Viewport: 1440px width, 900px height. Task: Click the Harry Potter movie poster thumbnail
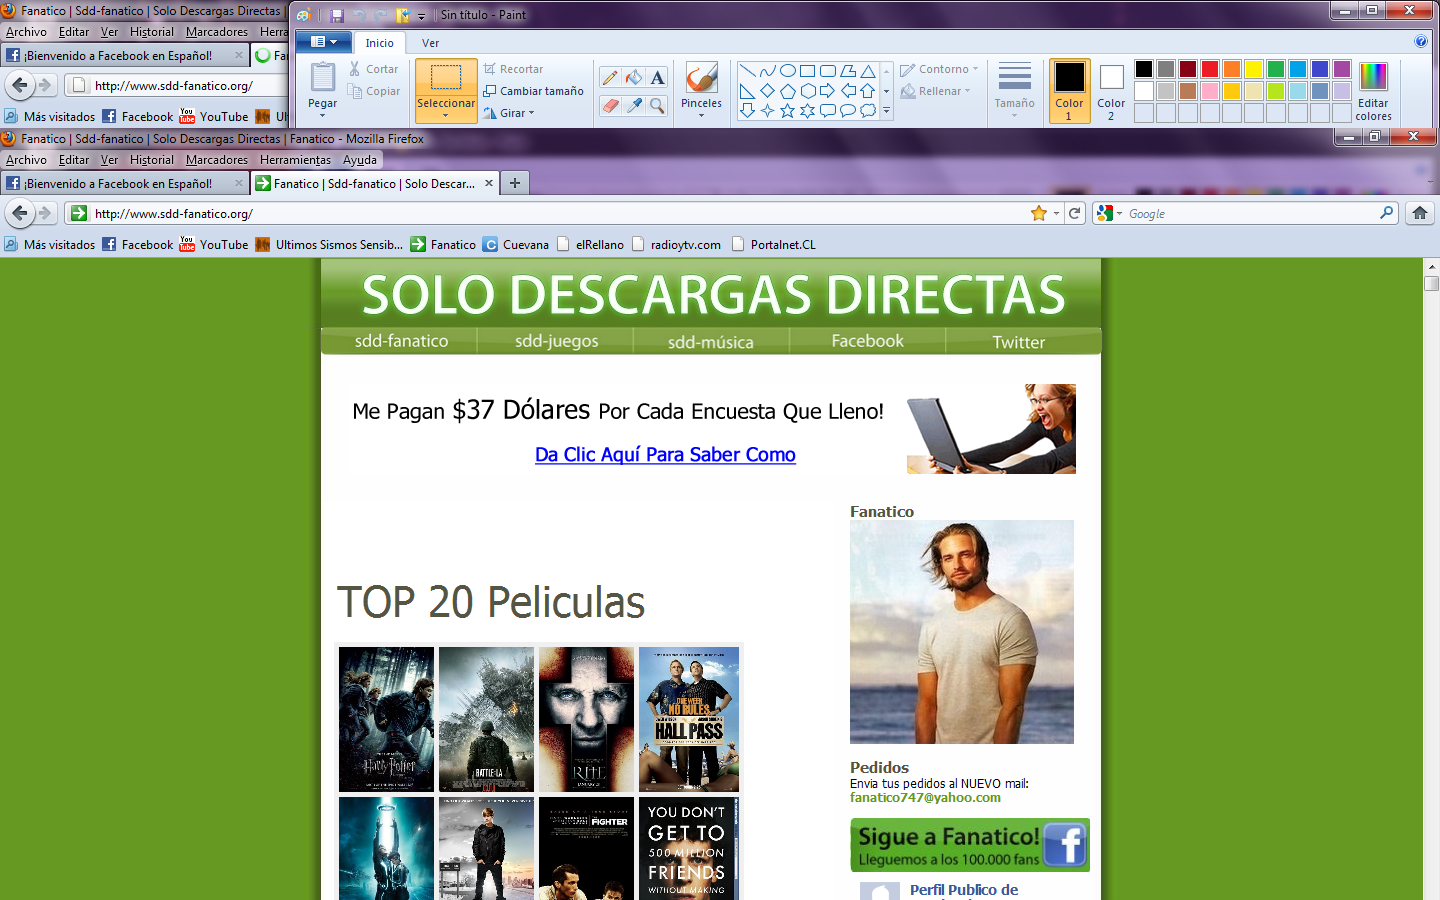click(386, 719)
